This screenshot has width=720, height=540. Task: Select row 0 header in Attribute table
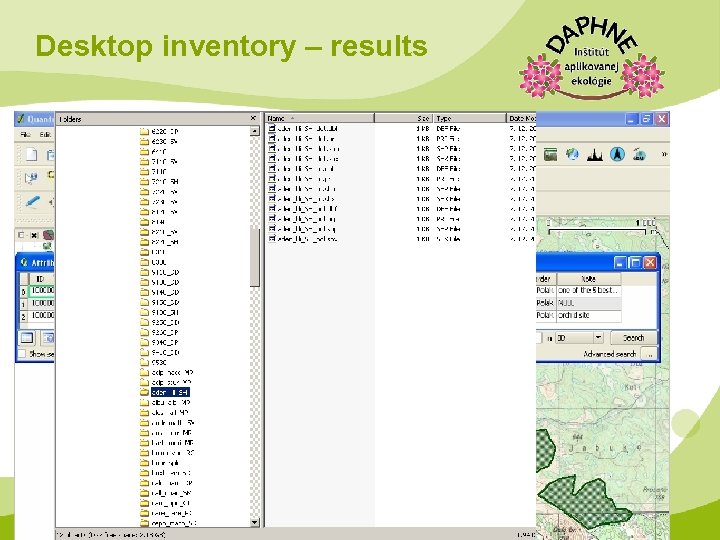point(23,291)
